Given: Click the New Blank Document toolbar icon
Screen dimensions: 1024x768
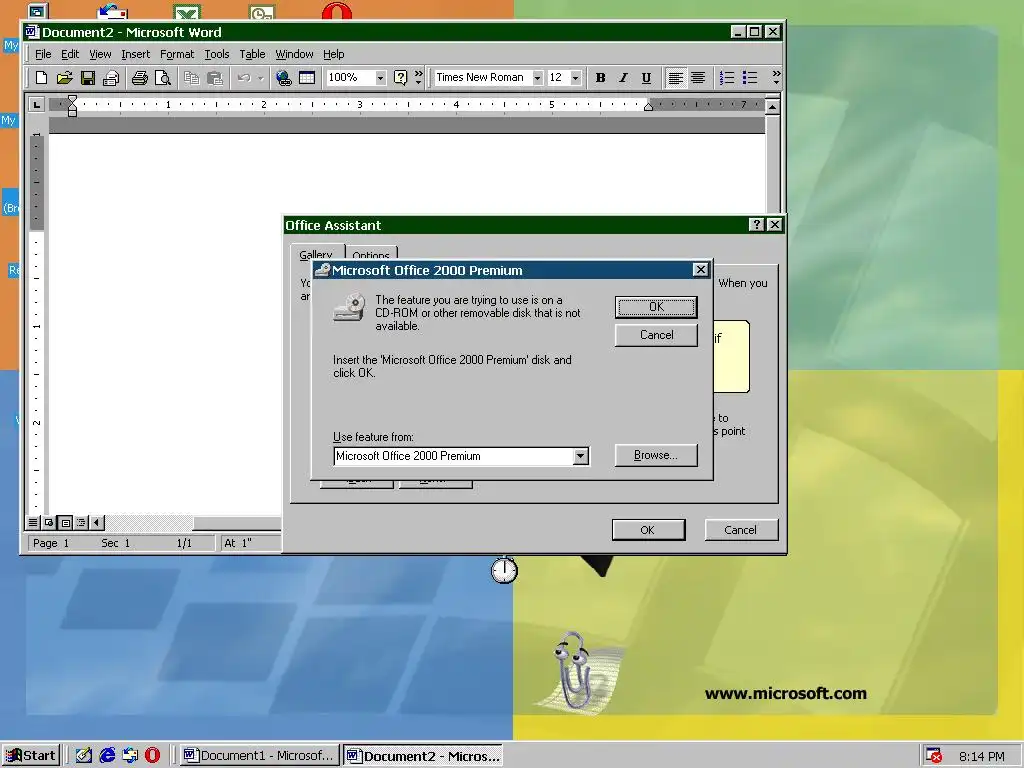Looking at the screenshot, I should click(41, 78).
